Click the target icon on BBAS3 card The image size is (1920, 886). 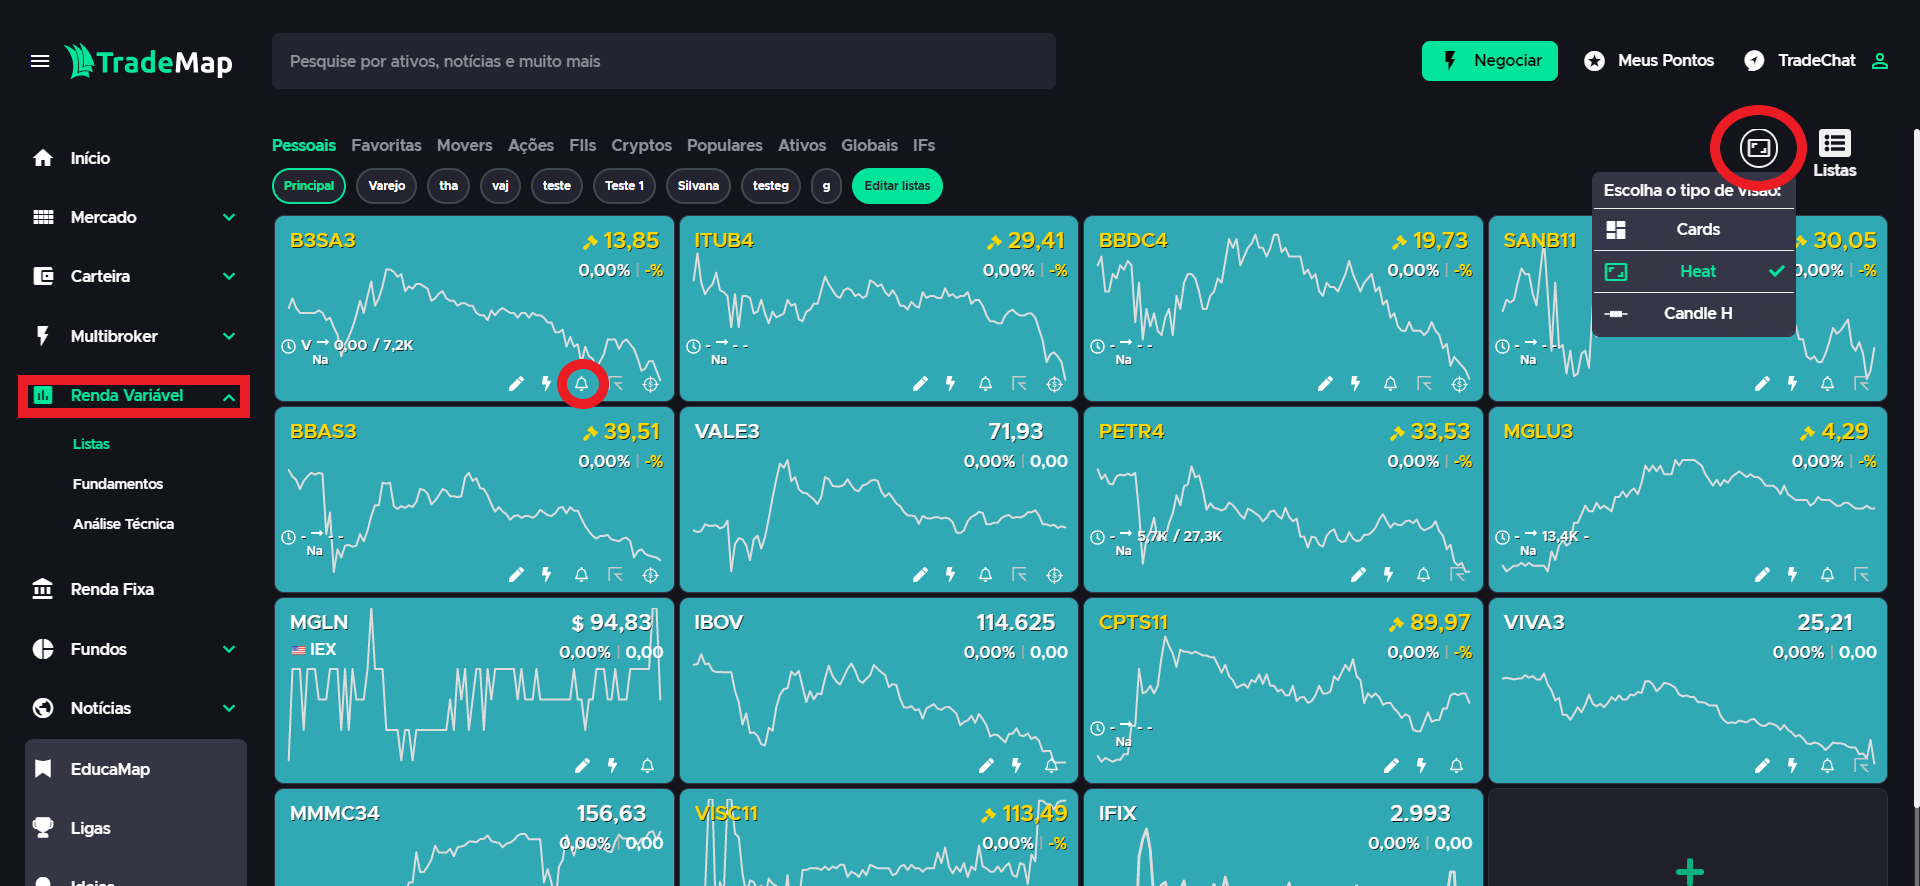650,575
